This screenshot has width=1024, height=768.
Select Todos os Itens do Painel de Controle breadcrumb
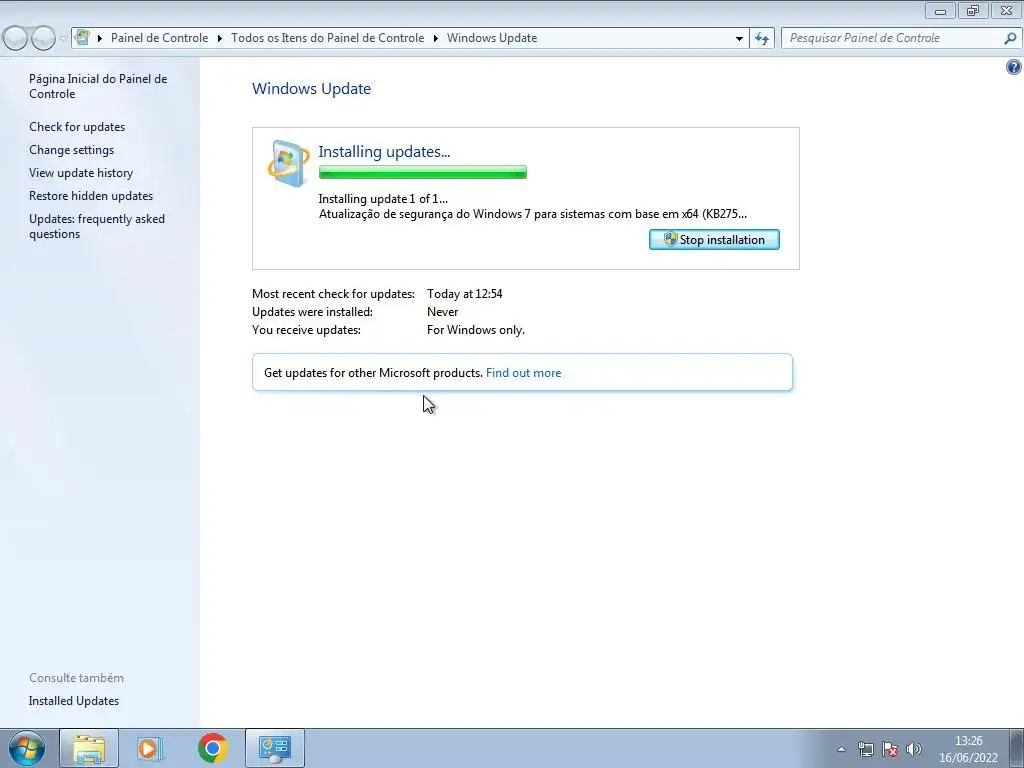[328, 38]
